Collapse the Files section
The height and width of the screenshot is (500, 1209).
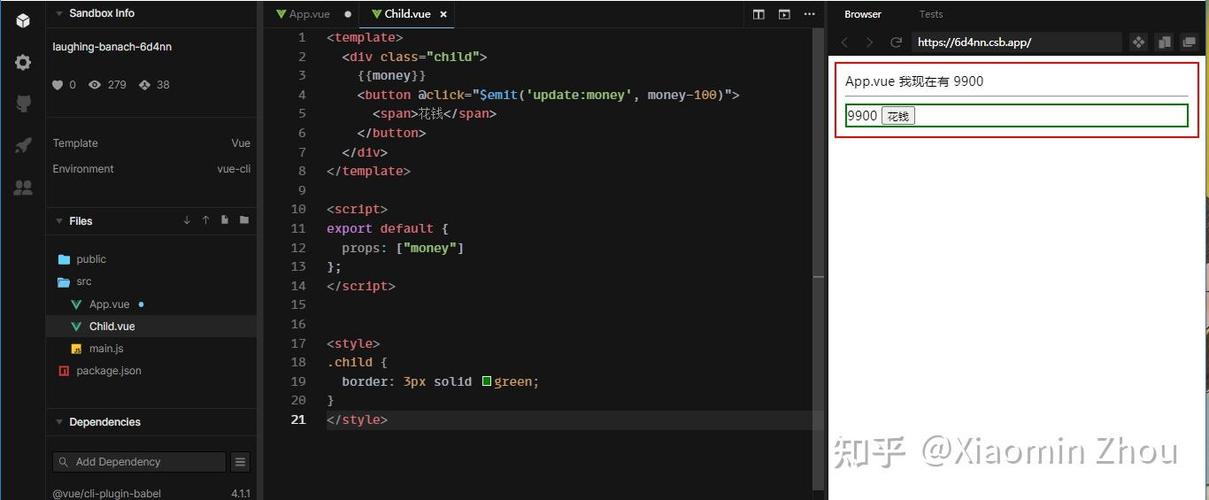pyautogui.click(x=59, y=221)
